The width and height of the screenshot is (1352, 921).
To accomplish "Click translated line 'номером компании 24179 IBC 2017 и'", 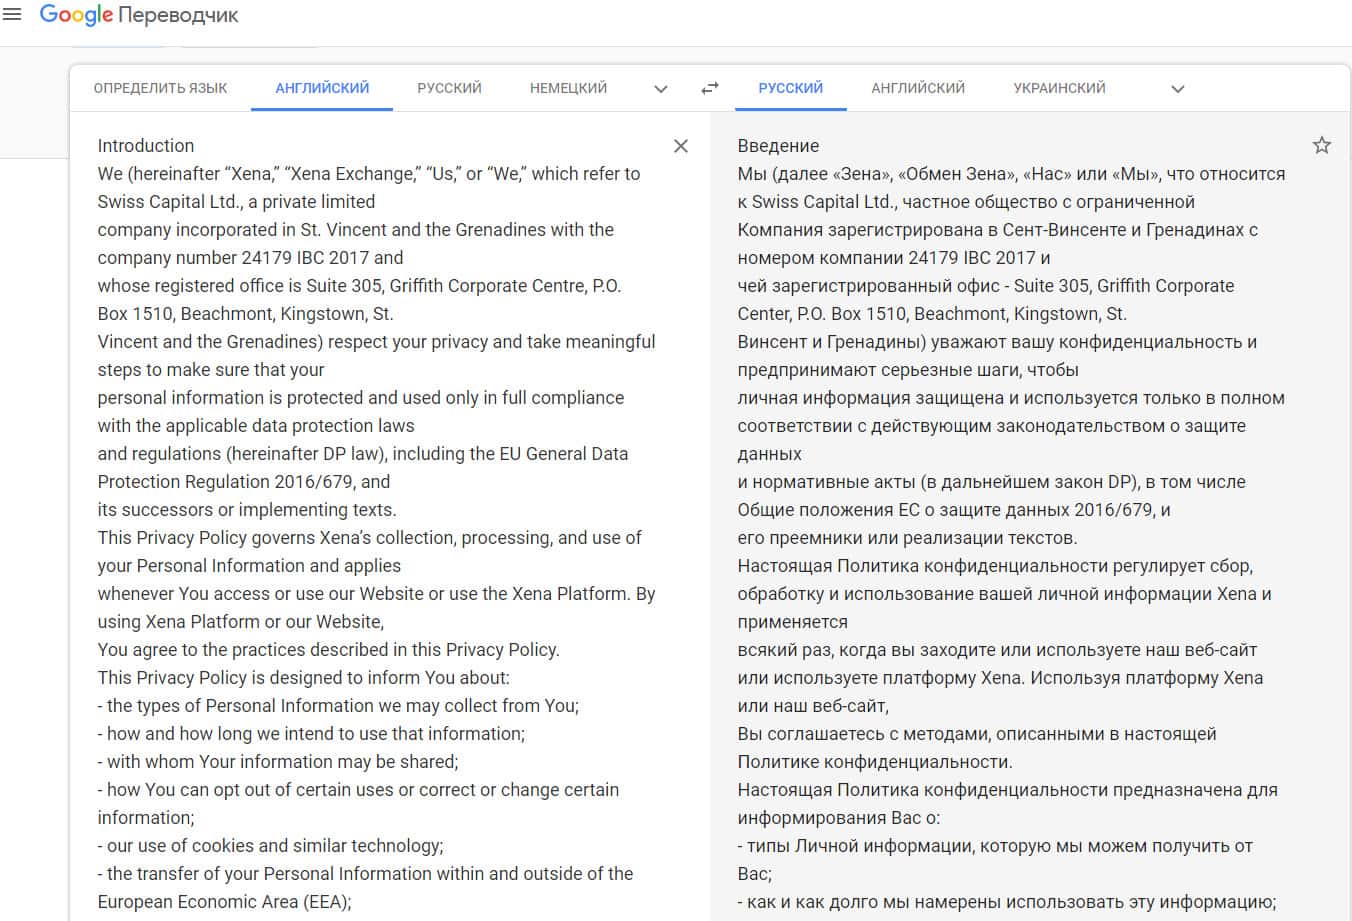I will (x=894, y=257).
